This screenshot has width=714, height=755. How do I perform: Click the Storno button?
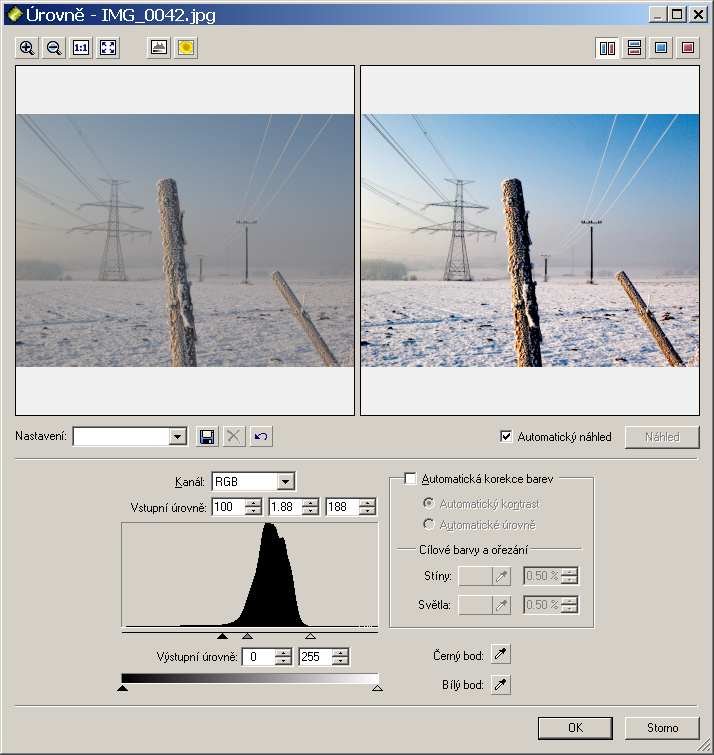pyautogui.click(x=662, y=728)
